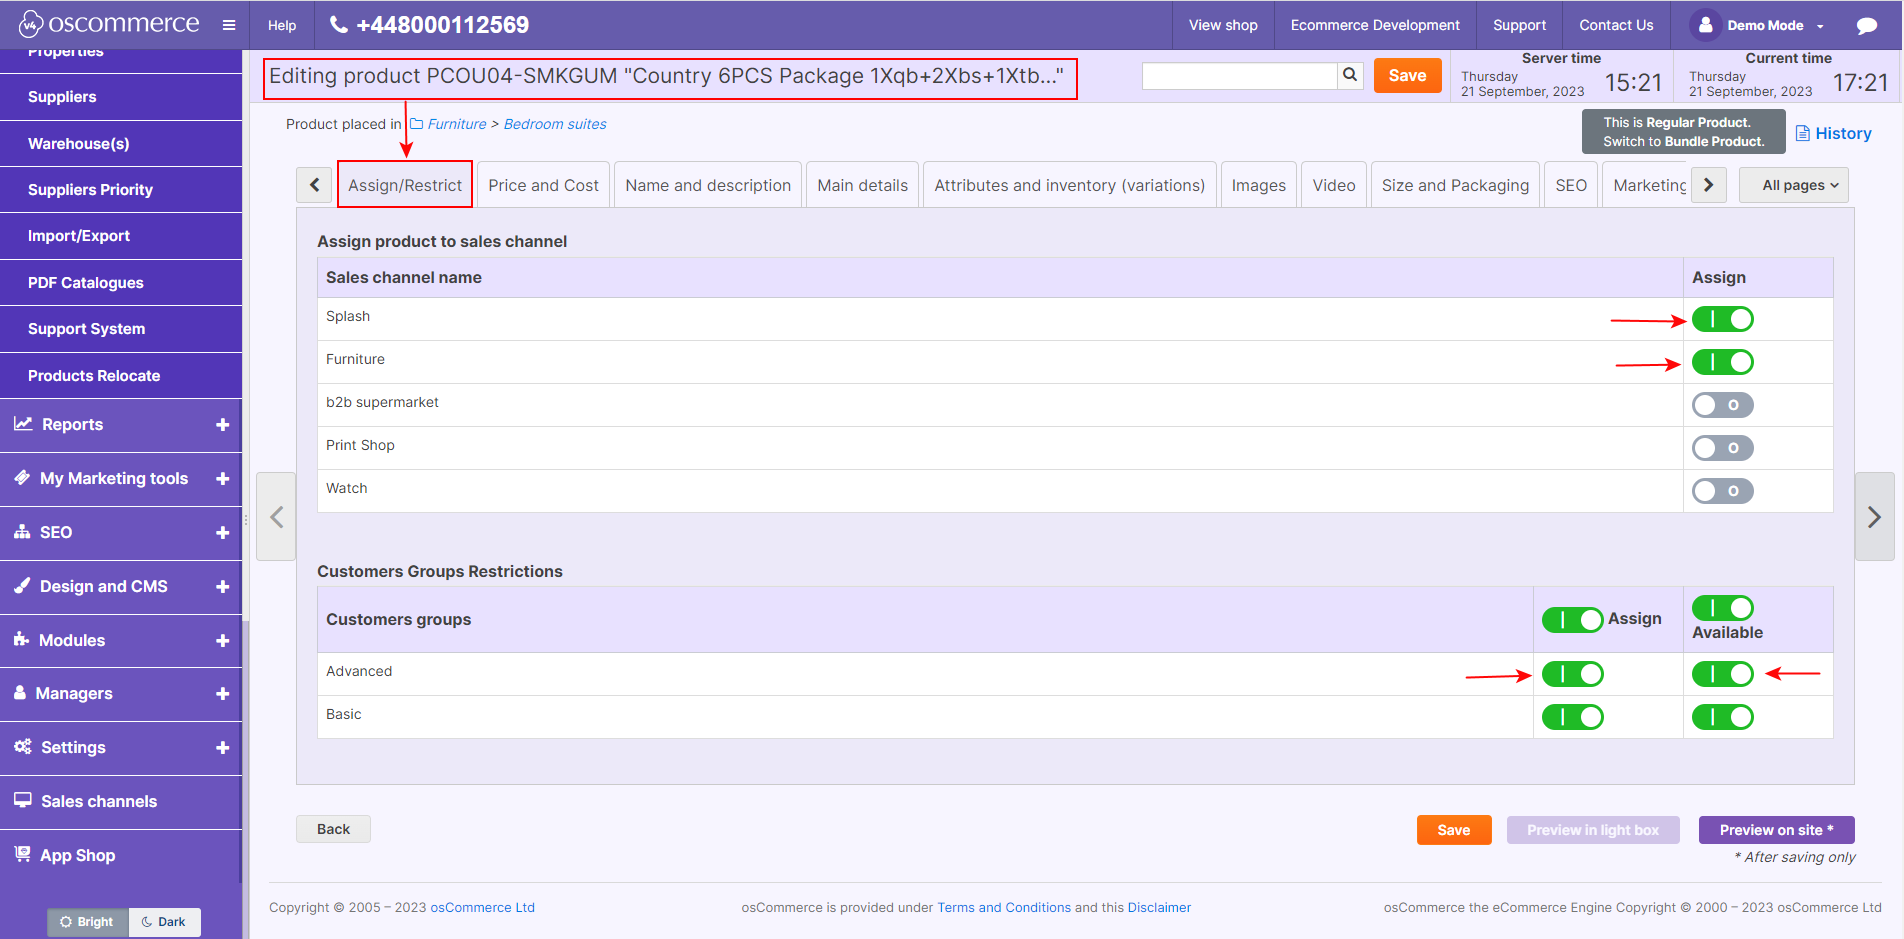This screenshot has height=939, width=1904.
Task: Toggle Assign all customer groups header switch
Action: [1573, 620]
